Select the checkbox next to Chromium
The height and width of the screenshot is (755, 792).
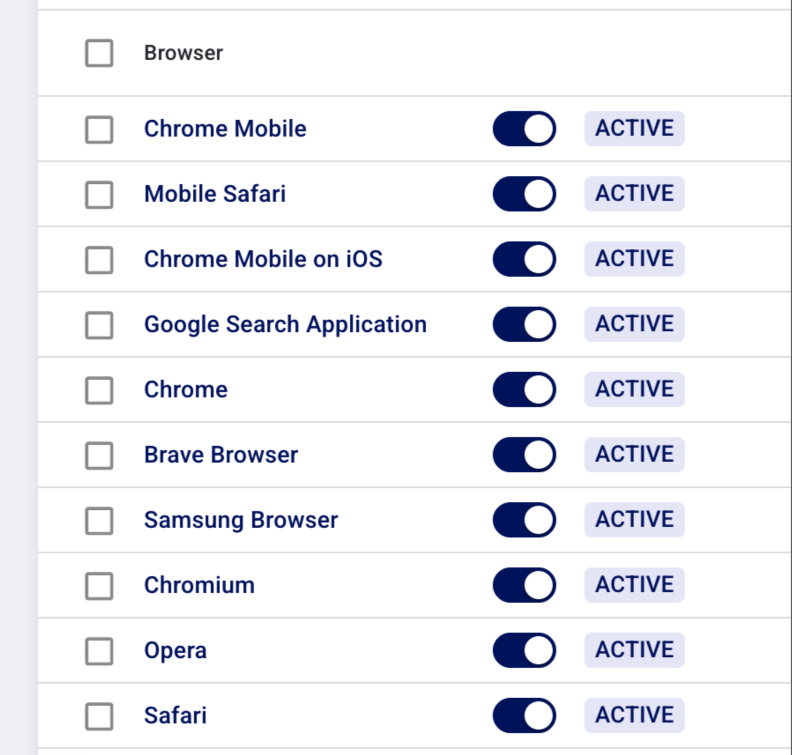coord(99,586)
